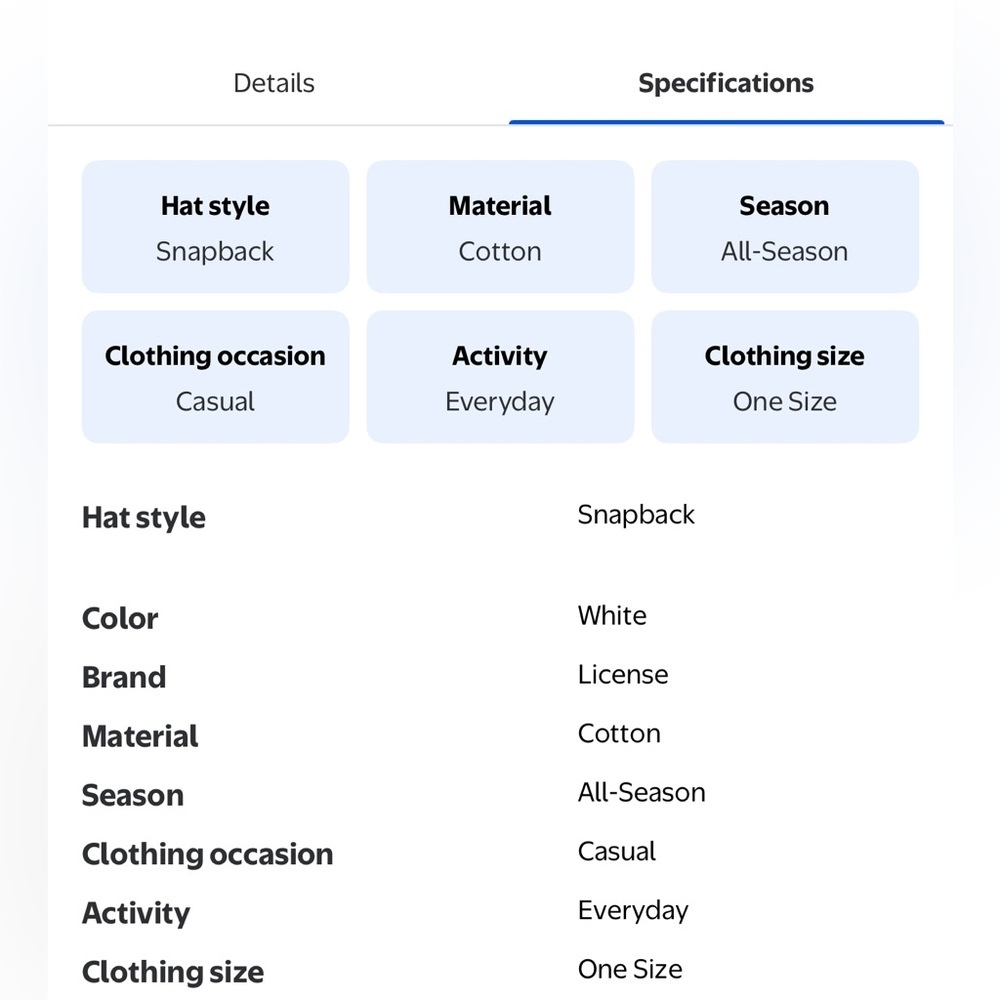This screenshot has height=1000, width=1000.
Task: Open the Clothing size One Size card
Action: pos(784,377)
